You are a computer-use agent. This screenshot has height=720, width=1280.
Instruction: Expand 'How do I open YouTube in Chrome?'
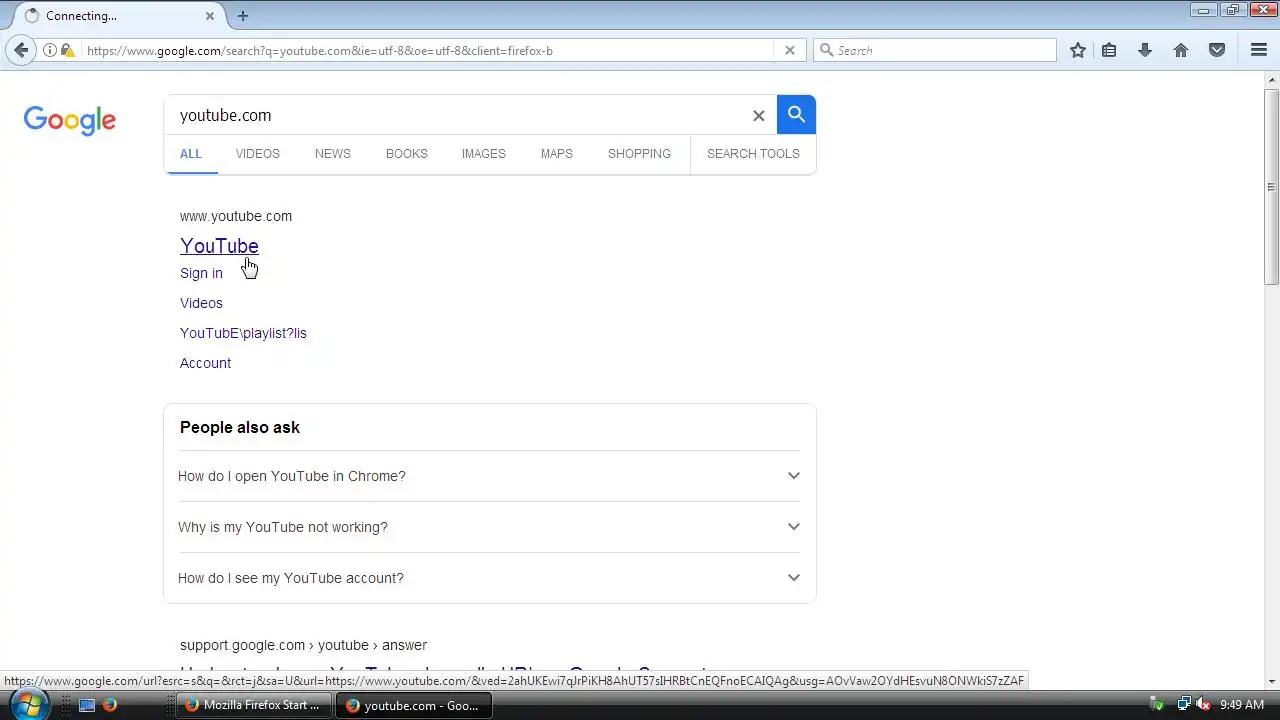coord(490,476)
